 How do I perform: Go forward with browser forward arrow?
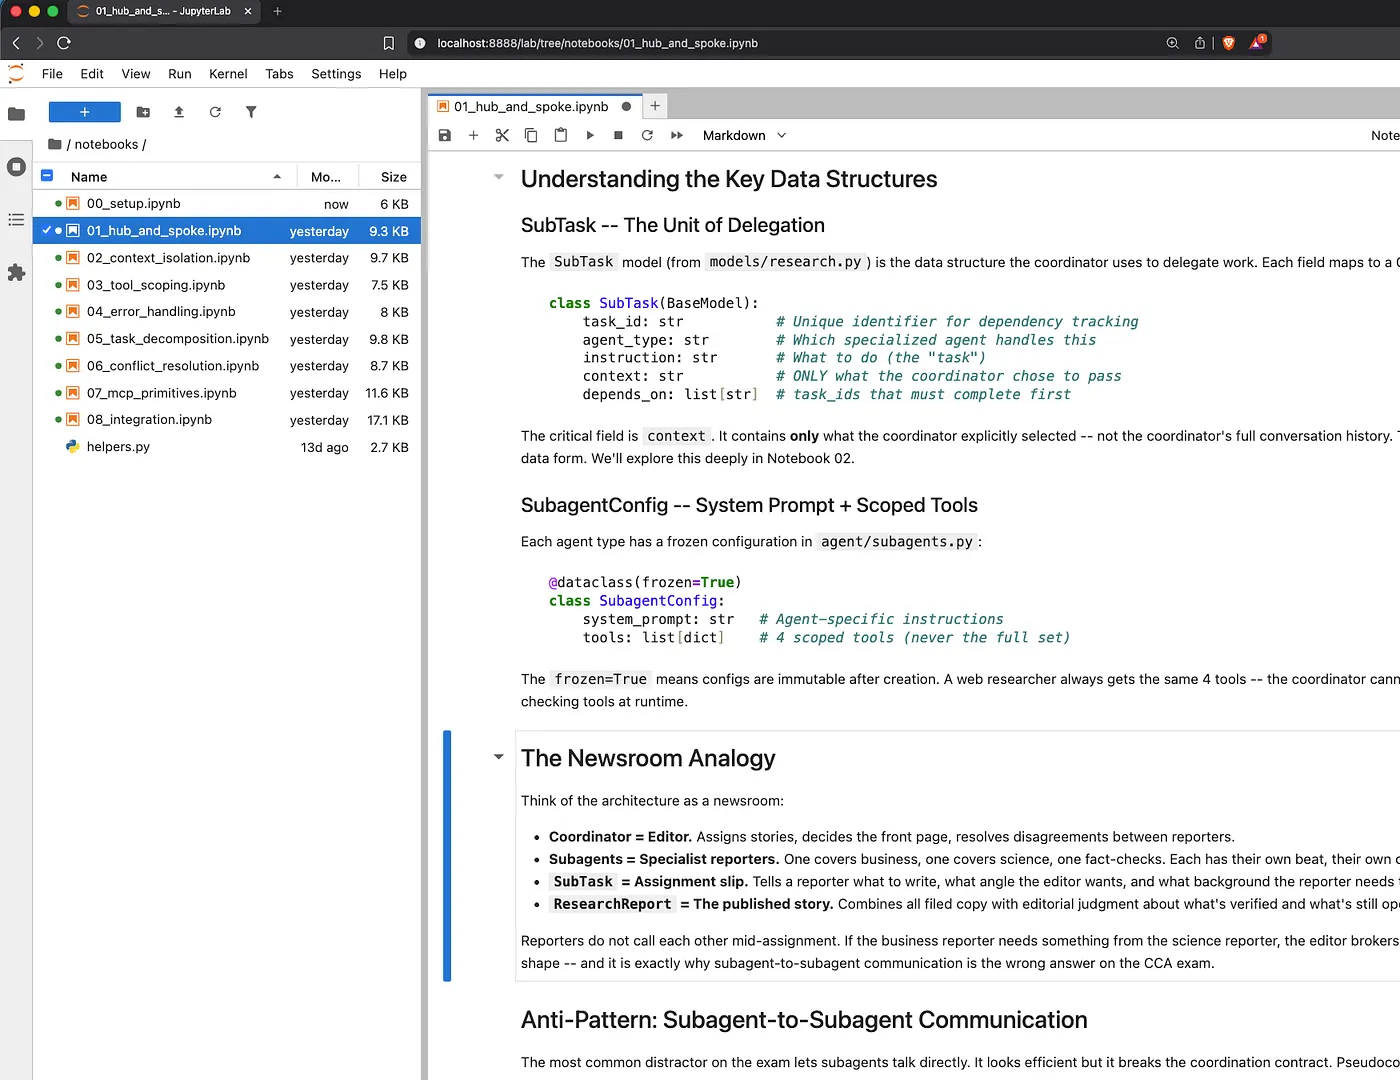pos(39,43)
